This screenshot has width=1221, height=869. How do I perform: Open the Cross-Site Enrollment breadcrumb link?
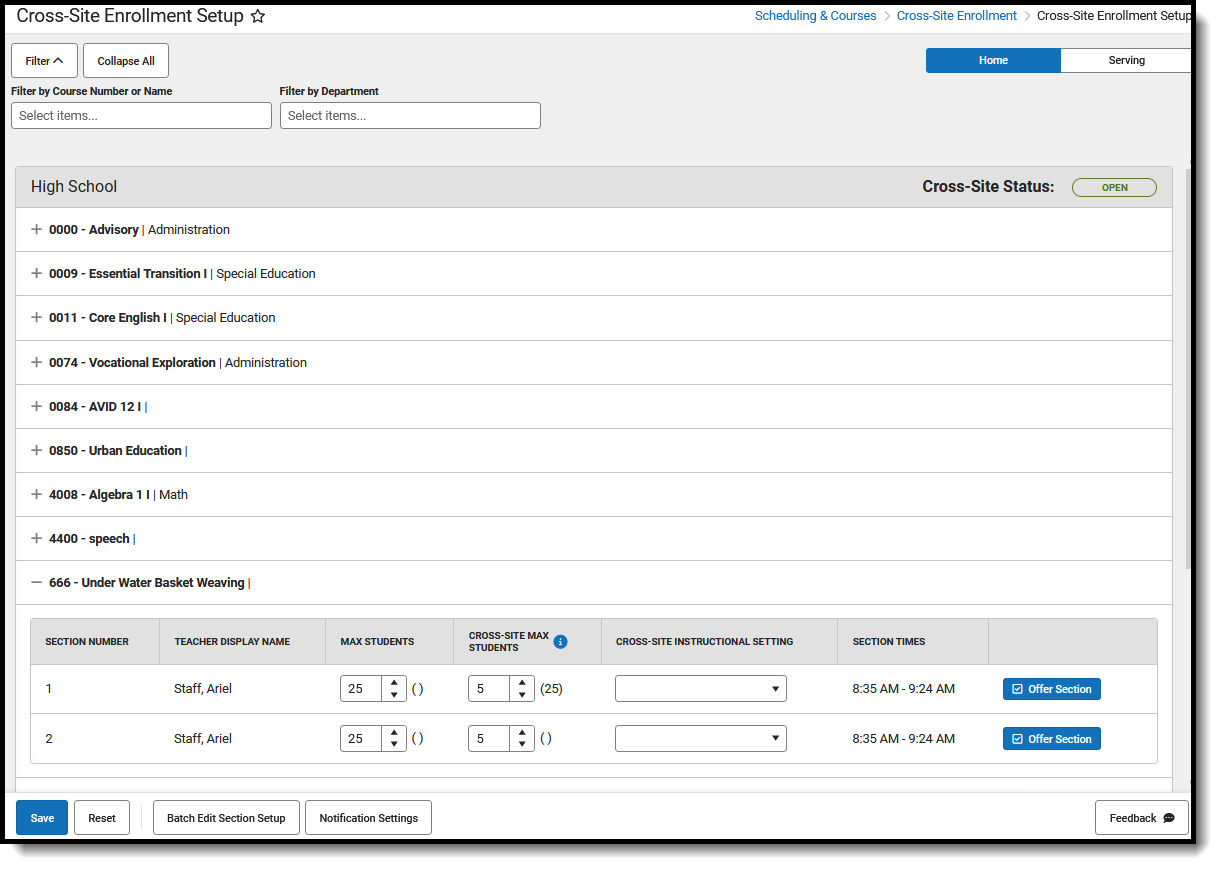[957, 16]
